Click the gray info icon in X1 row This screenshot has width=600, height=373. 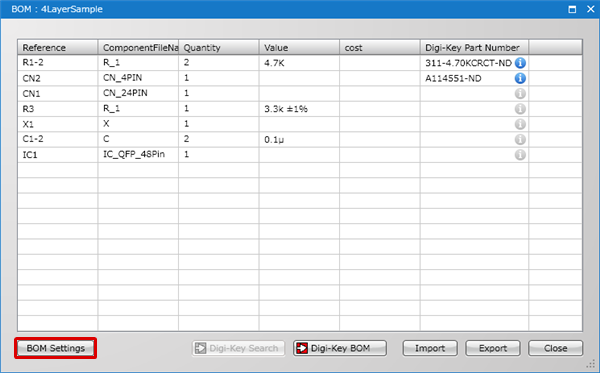click(x=520, y=124)
